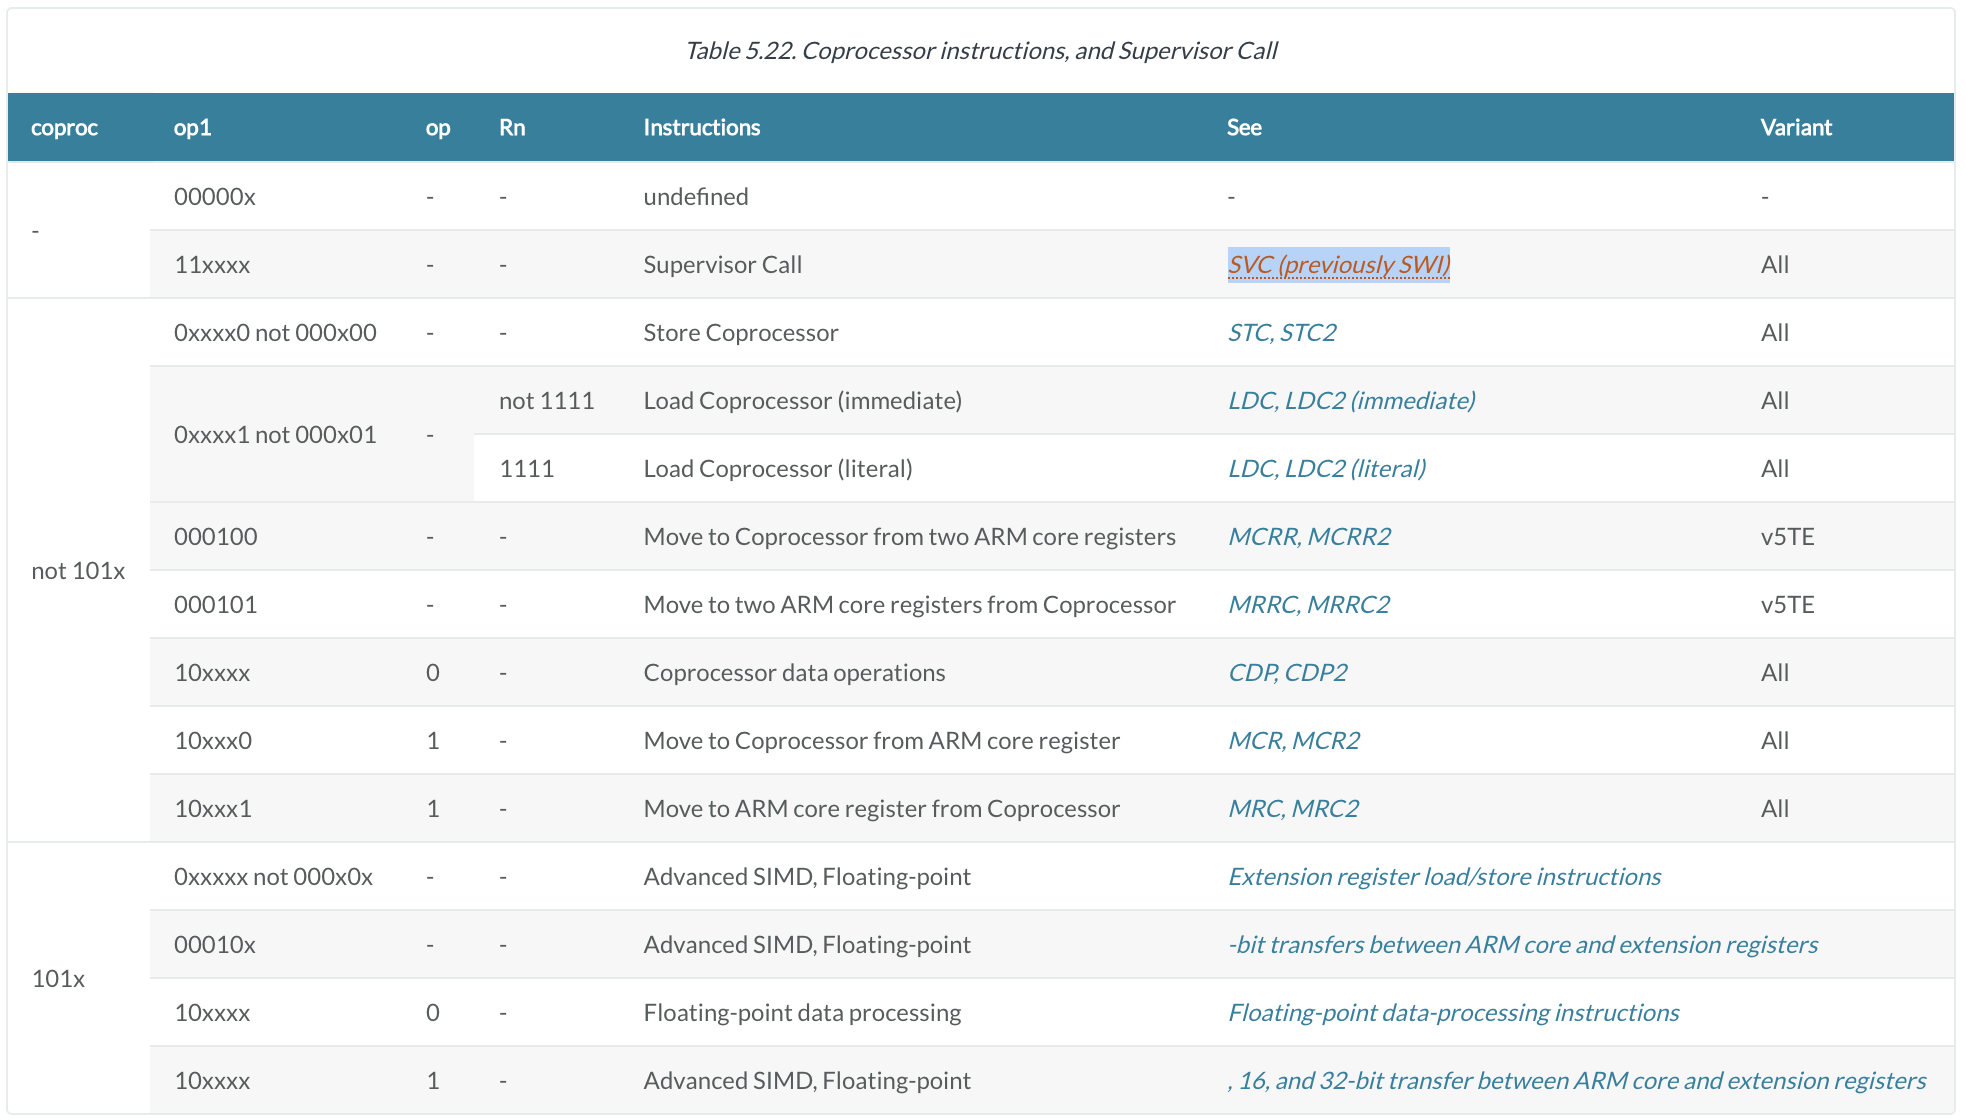The height and width of the screenshot is (1120, 1966).
Task: Select Move to ARM core register from Coprocessor
Action: (882, 809)
